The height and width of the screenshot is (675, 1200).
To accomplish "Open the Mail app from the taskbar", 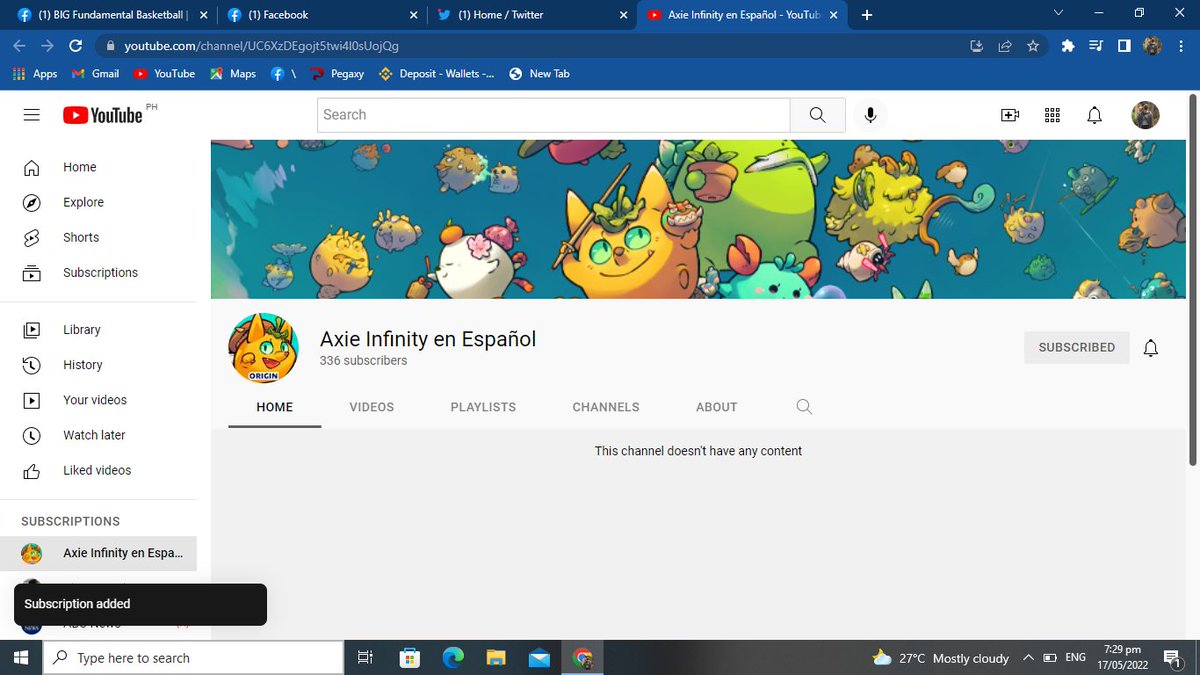I will click(540, 658).
